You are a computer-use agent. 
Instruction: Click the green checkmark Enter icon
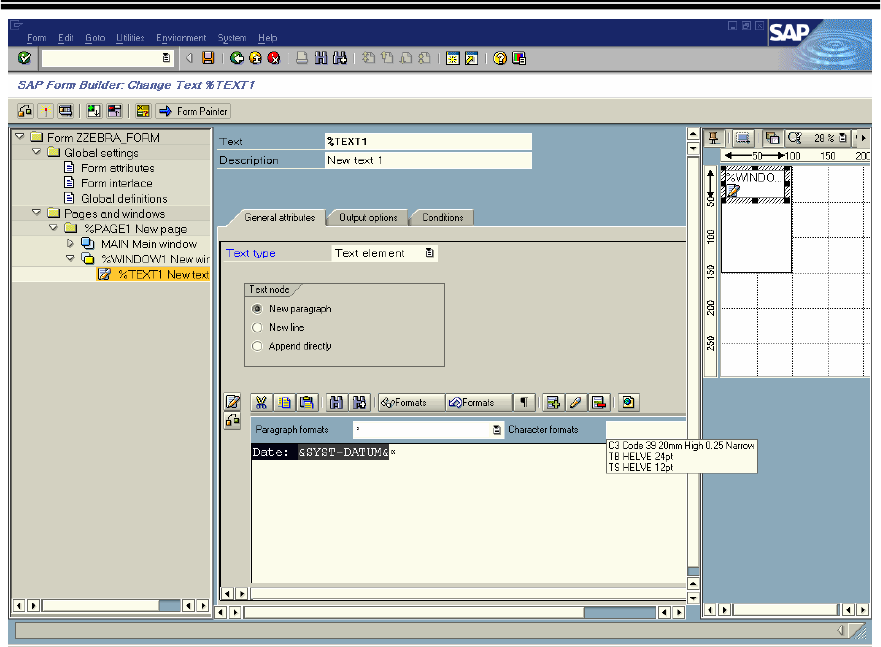[x=24, y=58]
